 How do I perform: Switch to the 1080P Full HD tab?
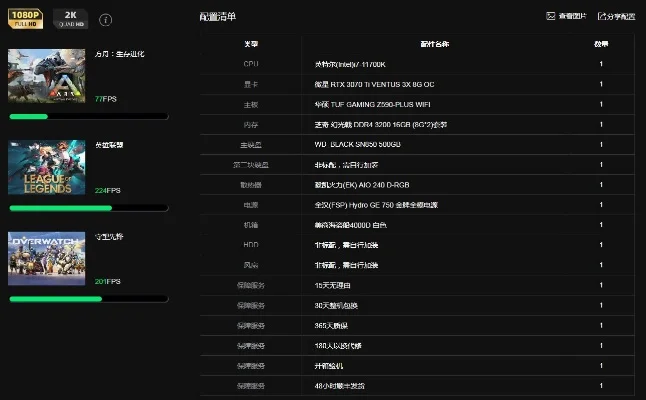(x=26, y=19)
